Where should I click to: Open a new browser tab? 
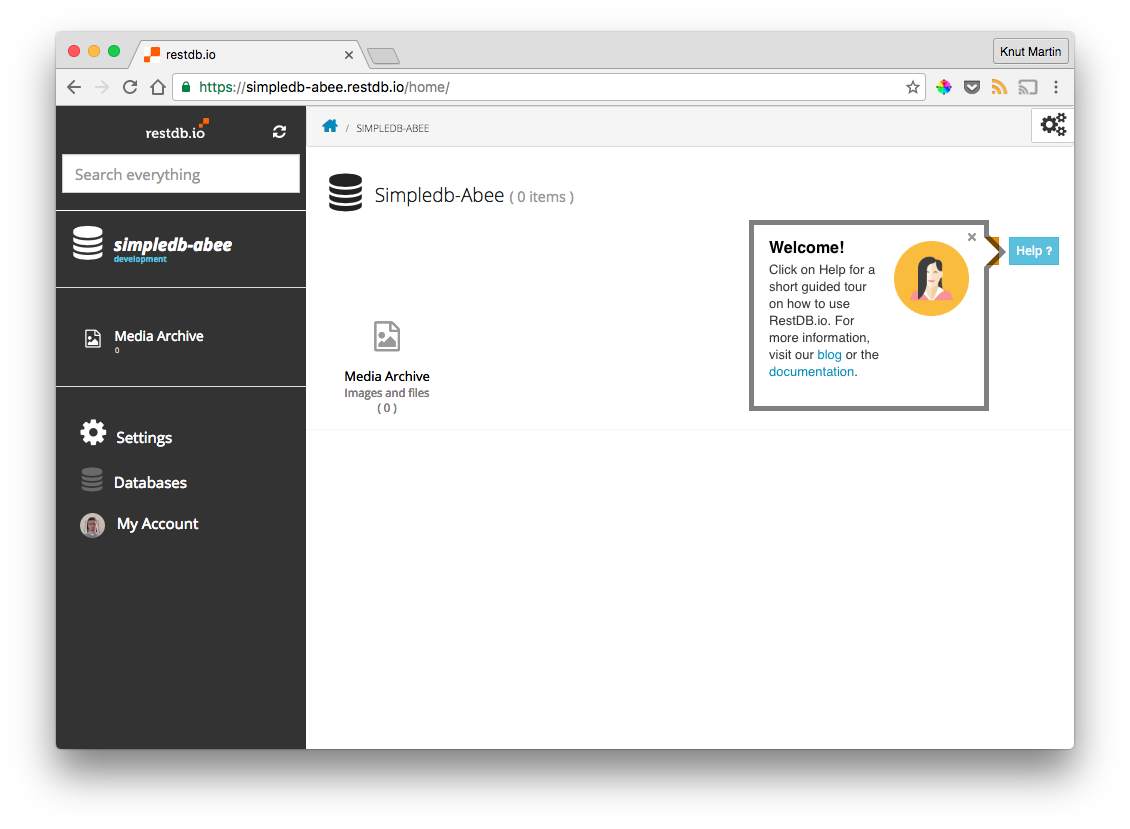point(383,56)
